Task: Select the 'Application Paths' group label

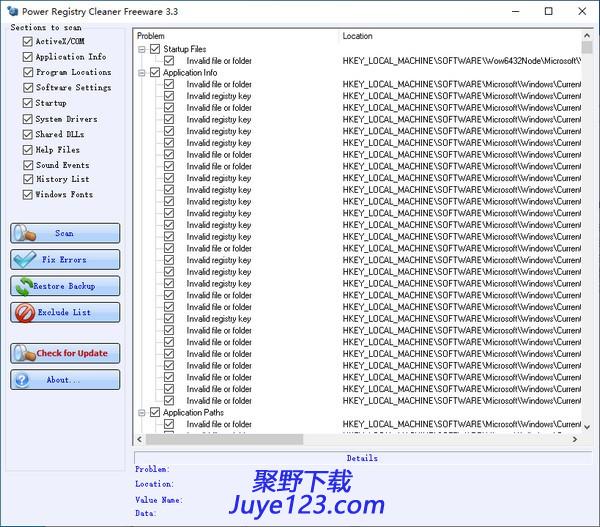Action: (x=193, y=412)
